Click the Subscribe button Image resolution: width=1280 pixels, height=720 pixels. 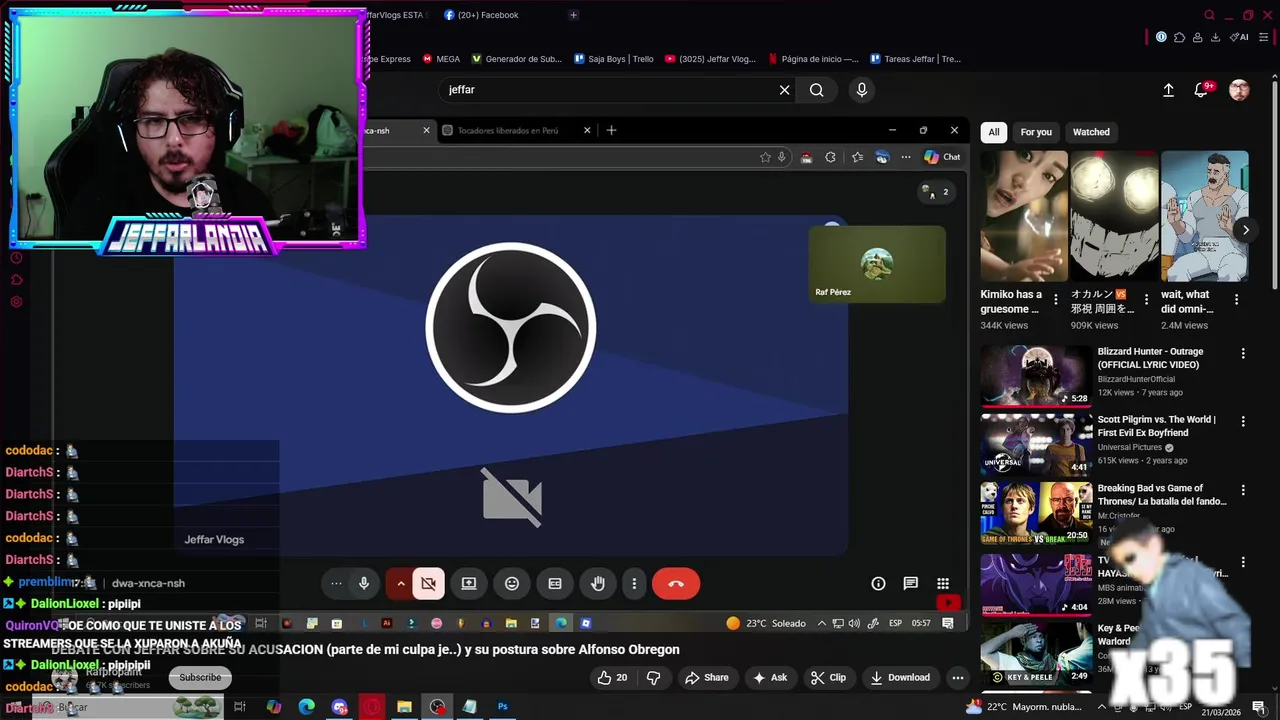point(200,677)
